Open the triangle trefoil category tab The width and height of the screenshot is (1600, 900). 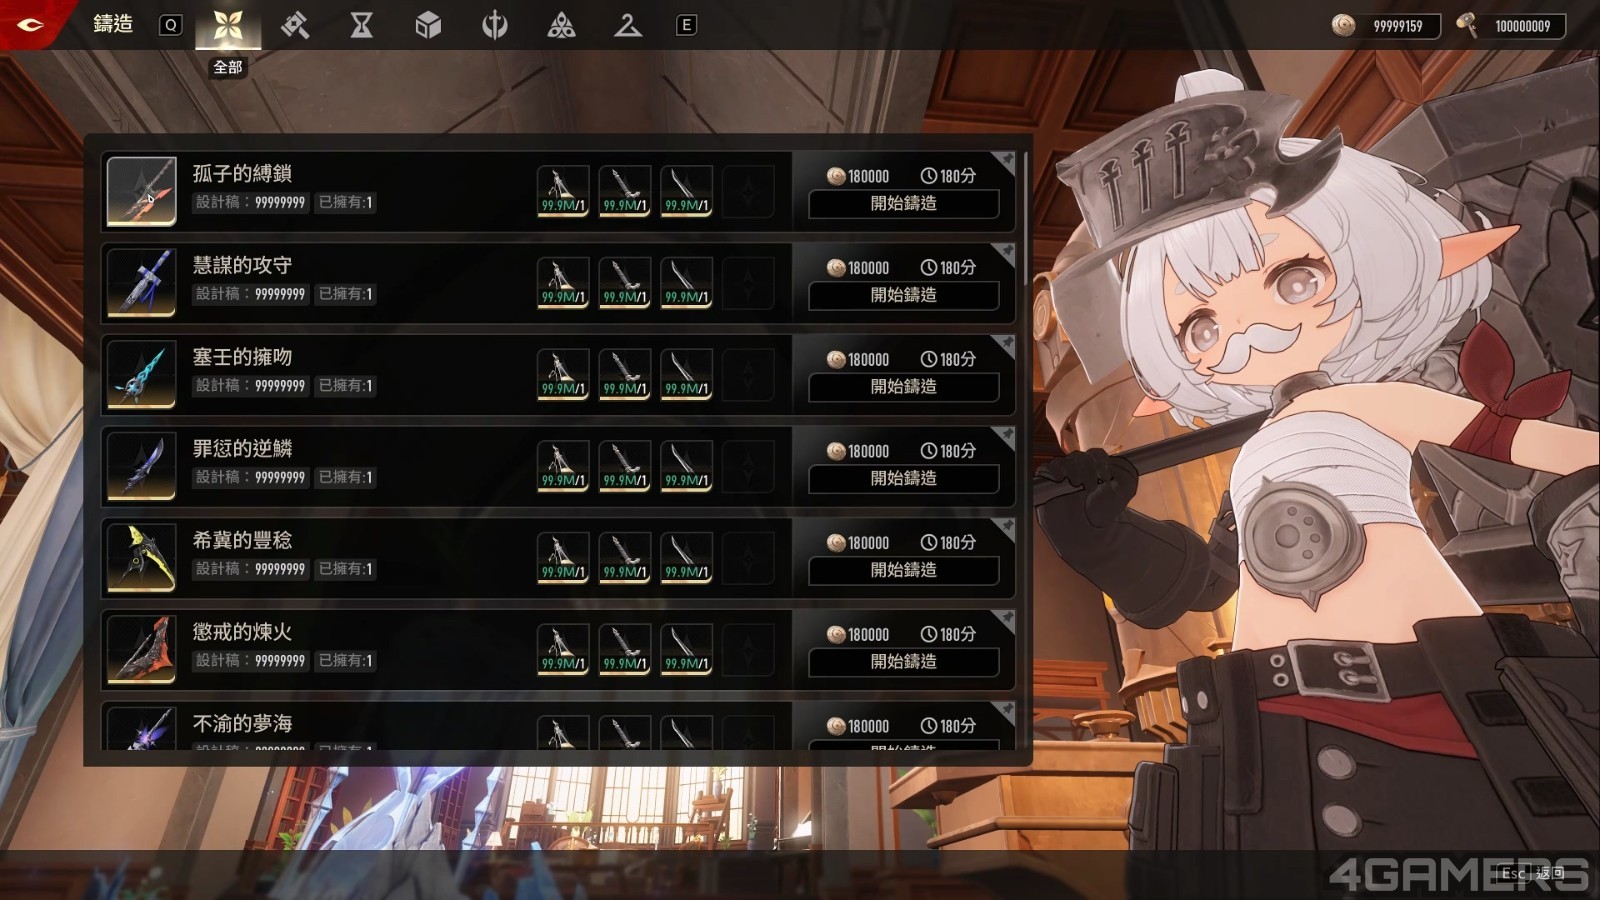(x=561, y=25)
